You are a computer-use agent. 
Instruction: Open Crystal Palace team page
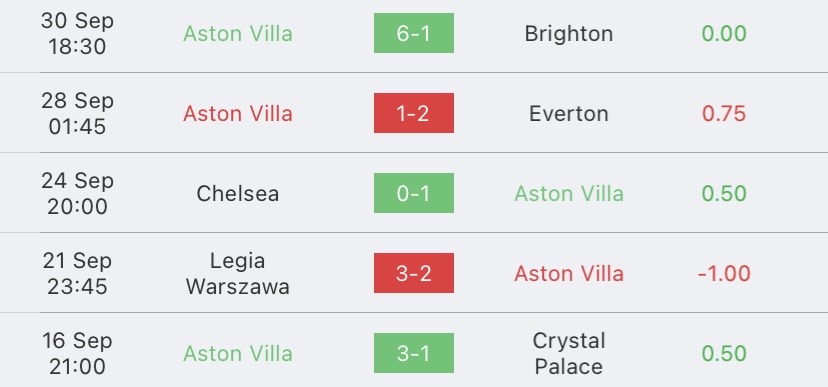tap(569, 353)
